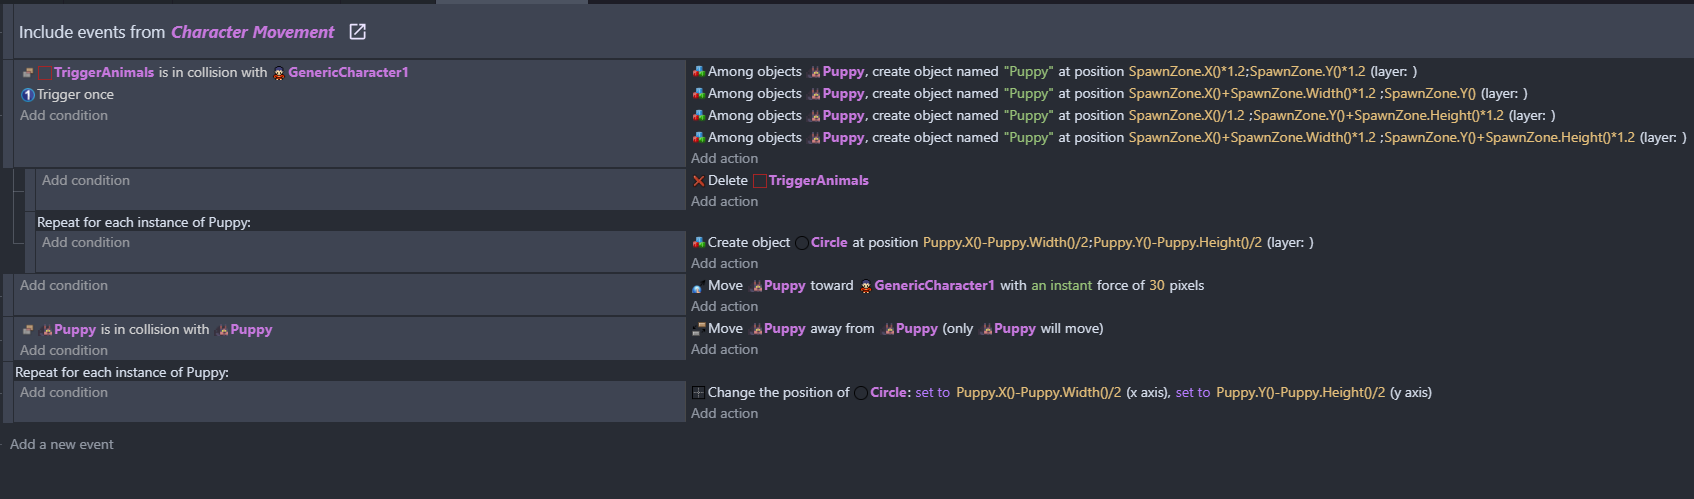
Task: Click Add a new event
Action: tap(62, 444)
